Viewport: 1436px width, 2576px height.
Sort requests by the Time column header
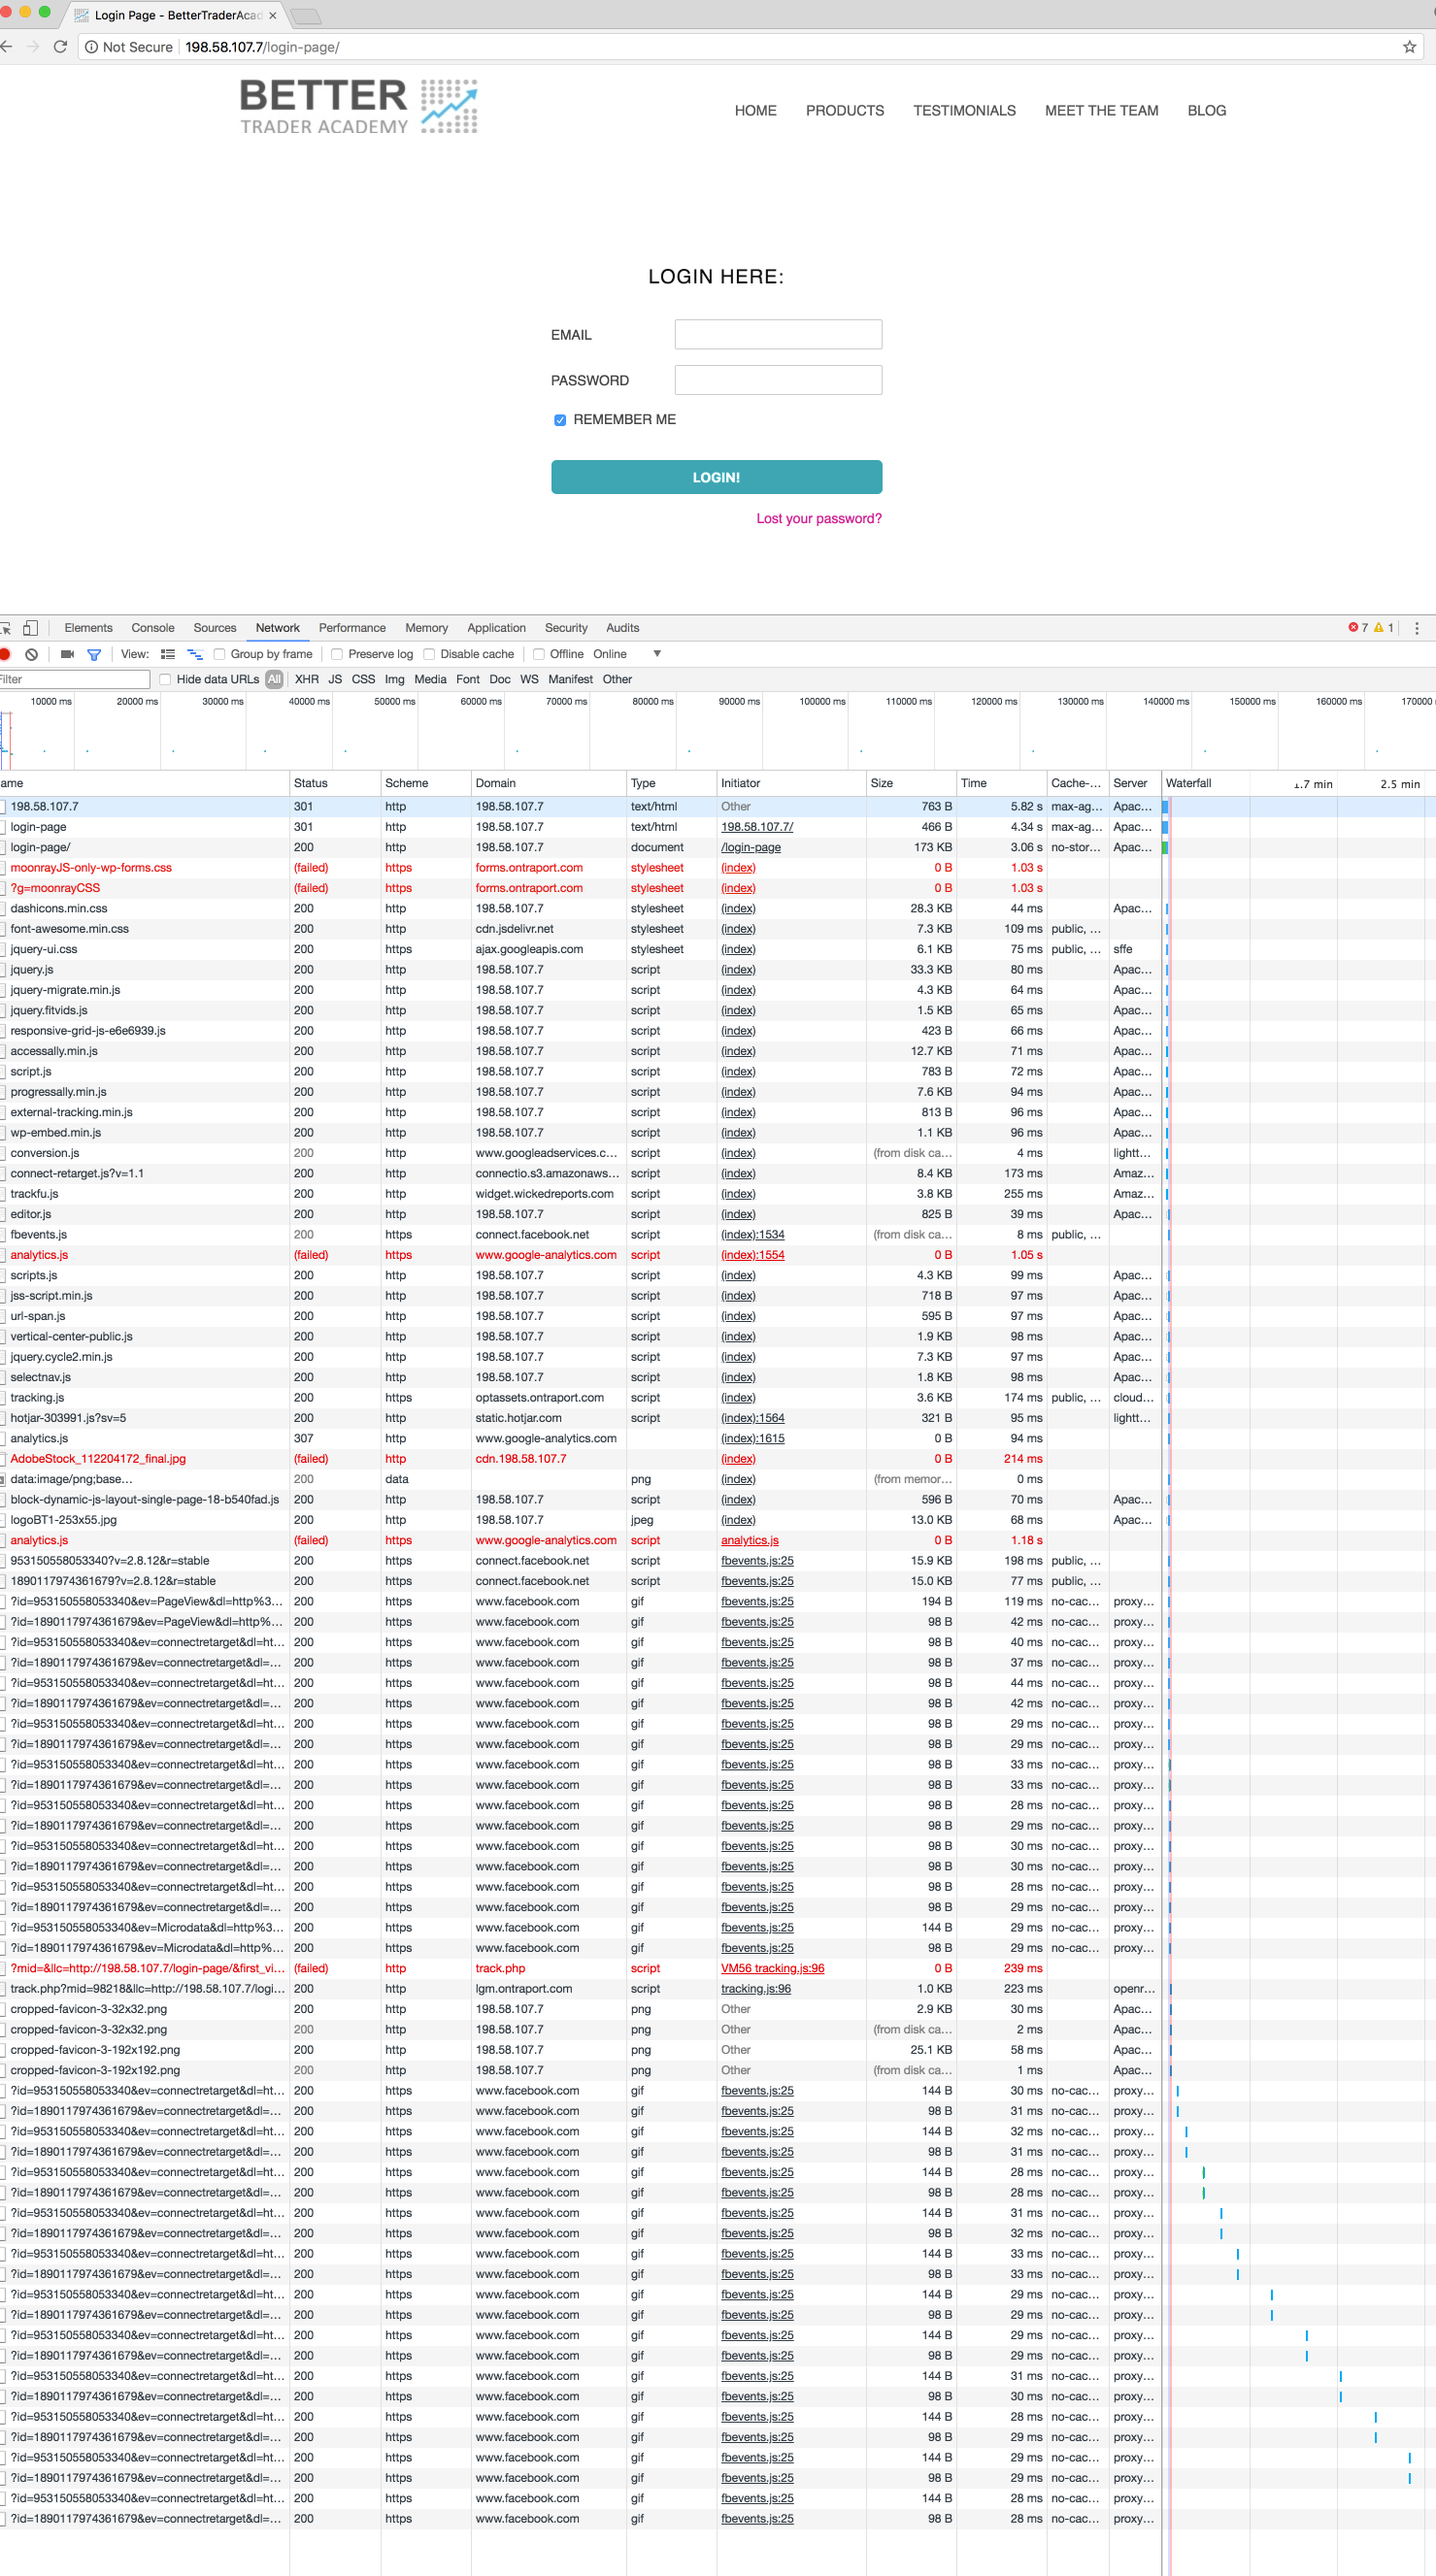pyautogui.click(x=1001, y=783)
